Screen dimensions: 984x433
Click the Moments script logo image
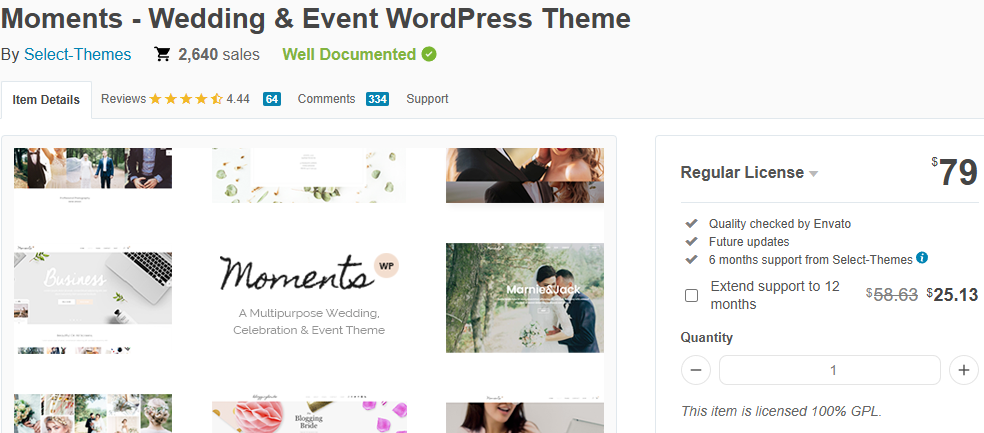pyautogui.click(x=296, y=274)
